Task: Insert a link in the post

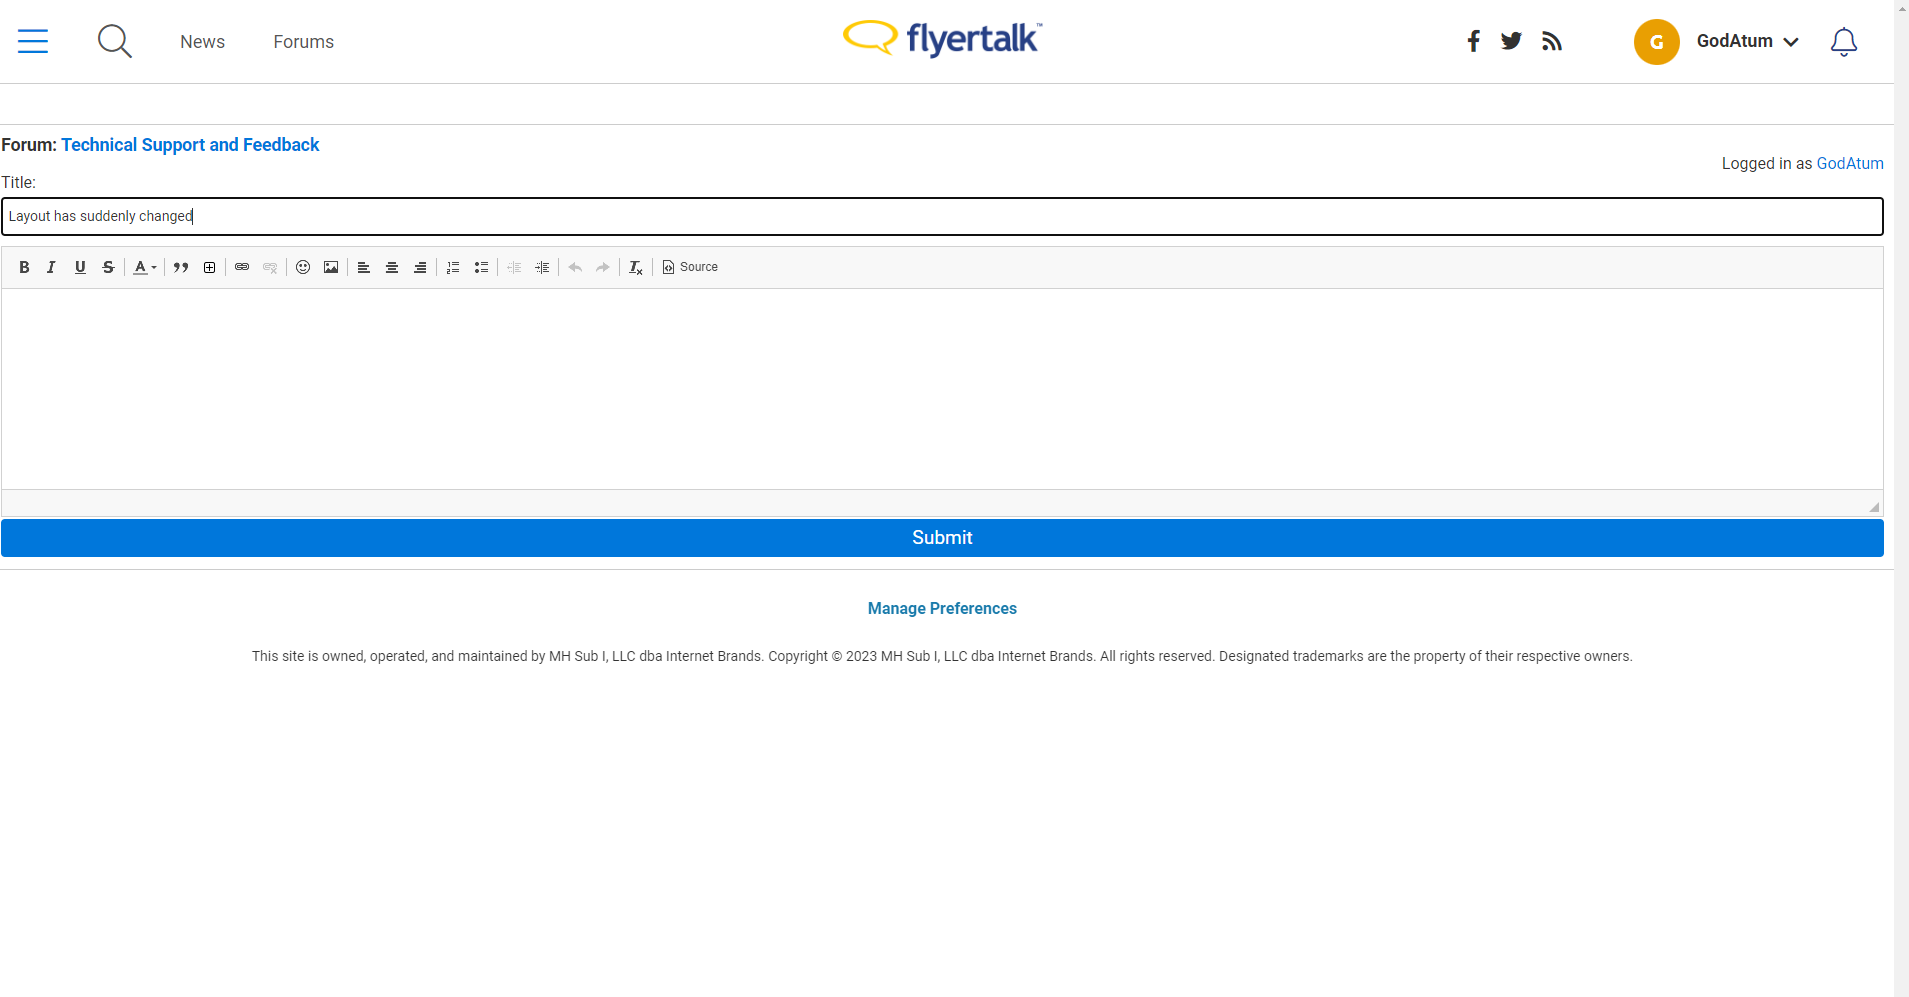Action: tap(242, 267)
